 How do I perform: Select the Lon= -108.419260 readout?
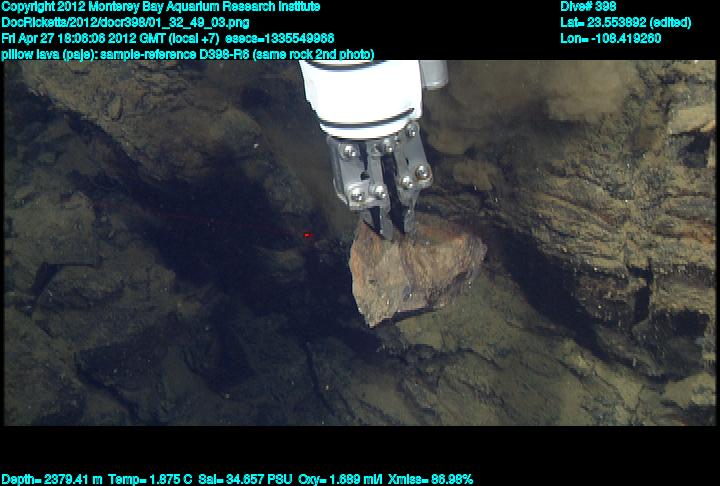pyautogui.click(x=611, y=38)
